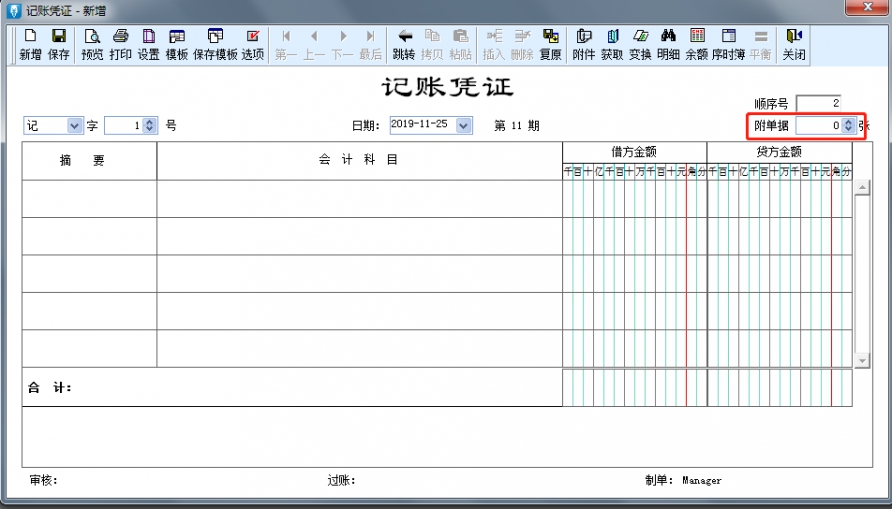The image size is (892, 509).
Task: Click the 审核 label
Action: 43,481
